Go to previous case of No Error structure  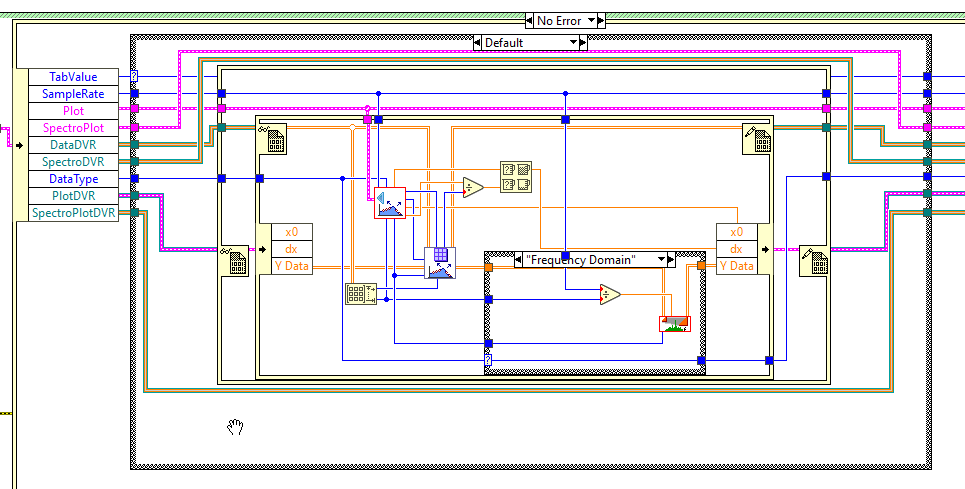[529, 20]
